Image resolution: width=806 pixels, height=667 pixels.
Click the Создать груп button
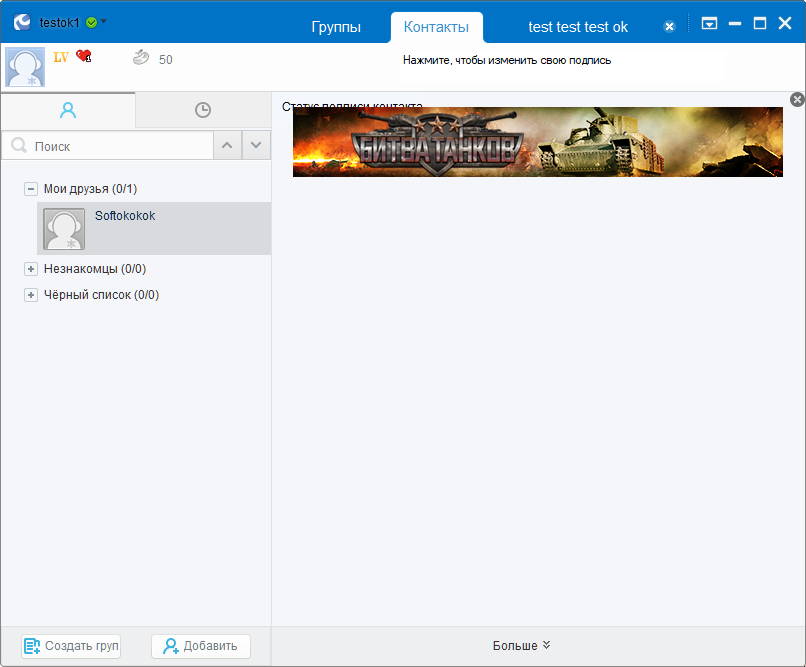pyautogui.click(x=71, y=646)
